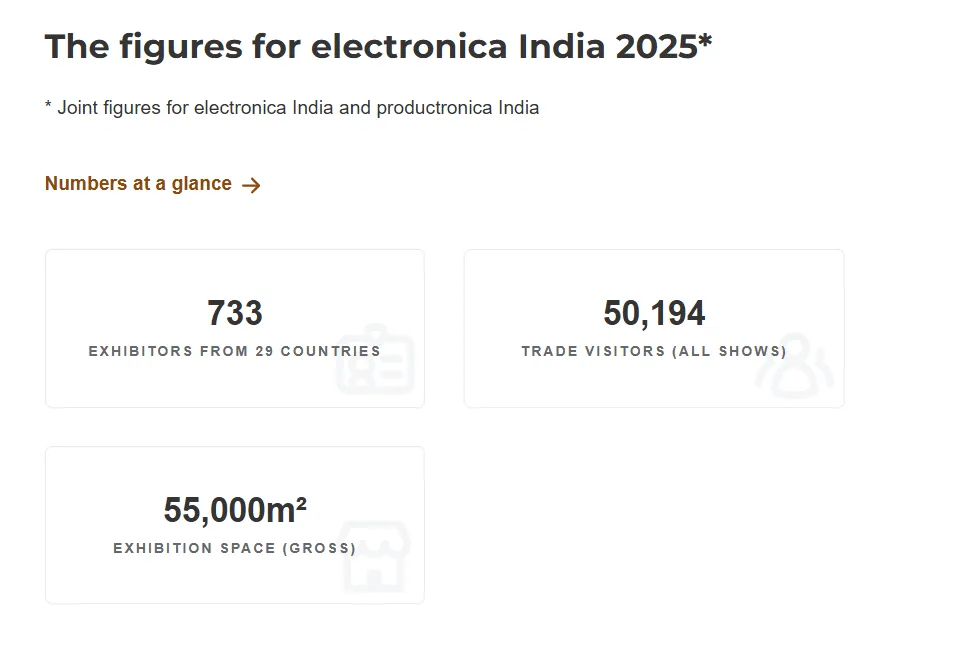The width and height of the screenshot is (959, 646).
Task: Click the faint ID badge icon in exhibitors card
Action: point(376,359)
